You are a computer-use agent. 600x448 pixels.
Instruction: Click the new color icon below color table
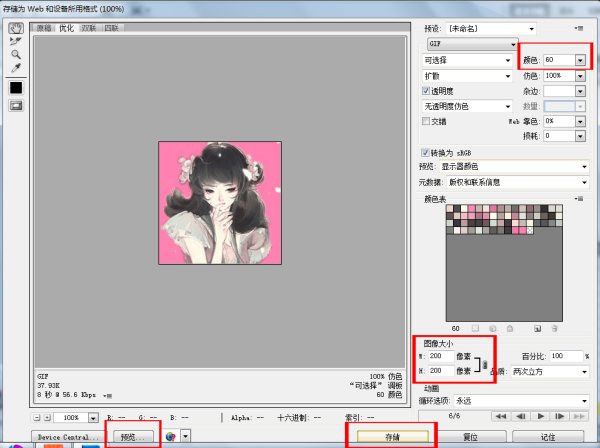[537, 329]
